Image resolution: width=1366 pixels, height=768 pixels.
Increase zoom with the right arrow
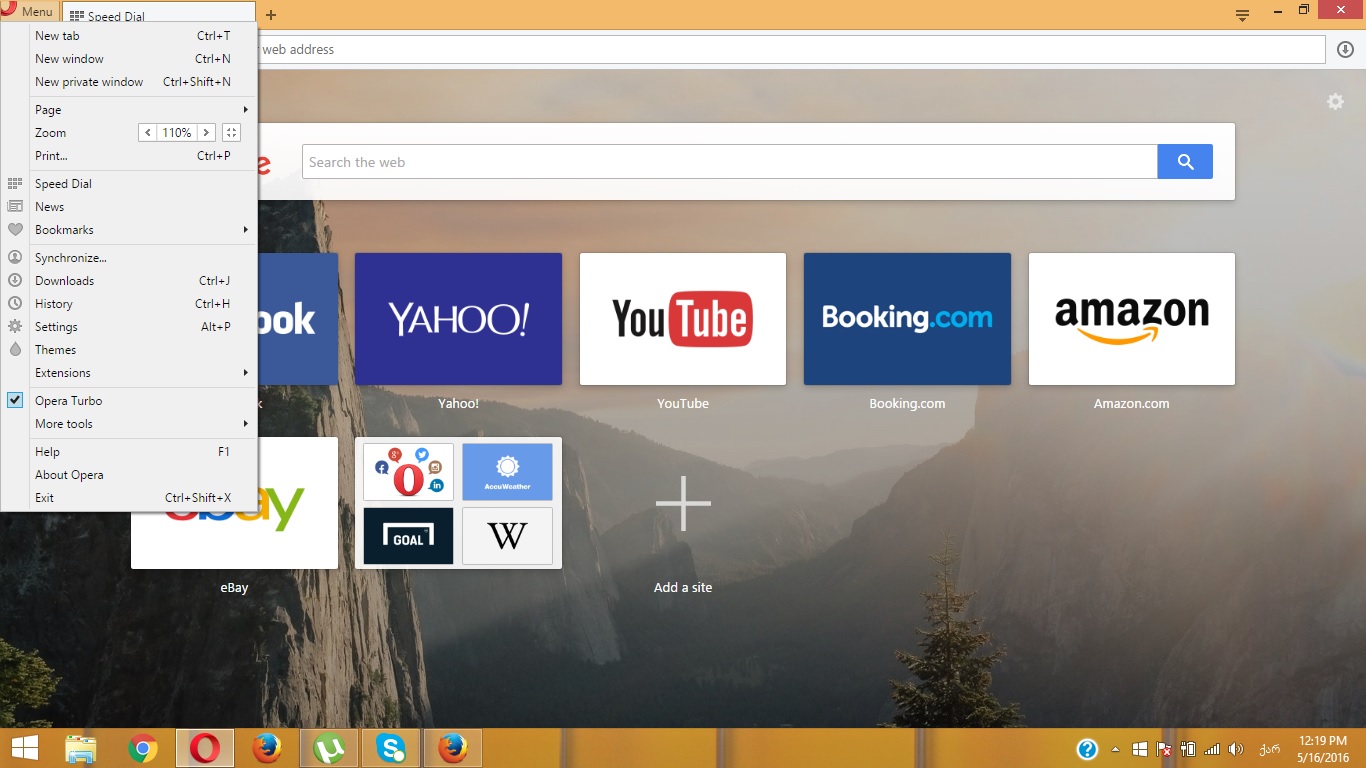coord(206,133)
